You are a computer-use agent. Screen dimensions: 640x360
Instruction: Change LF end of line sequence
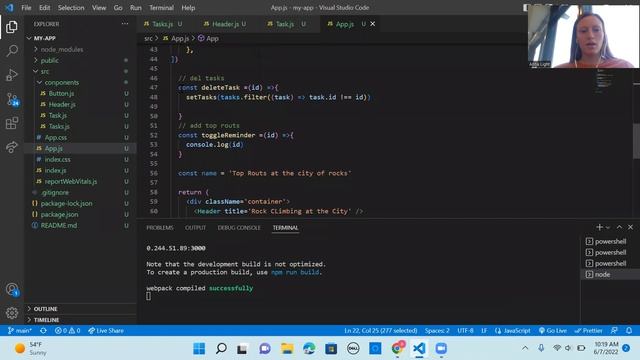484,331
